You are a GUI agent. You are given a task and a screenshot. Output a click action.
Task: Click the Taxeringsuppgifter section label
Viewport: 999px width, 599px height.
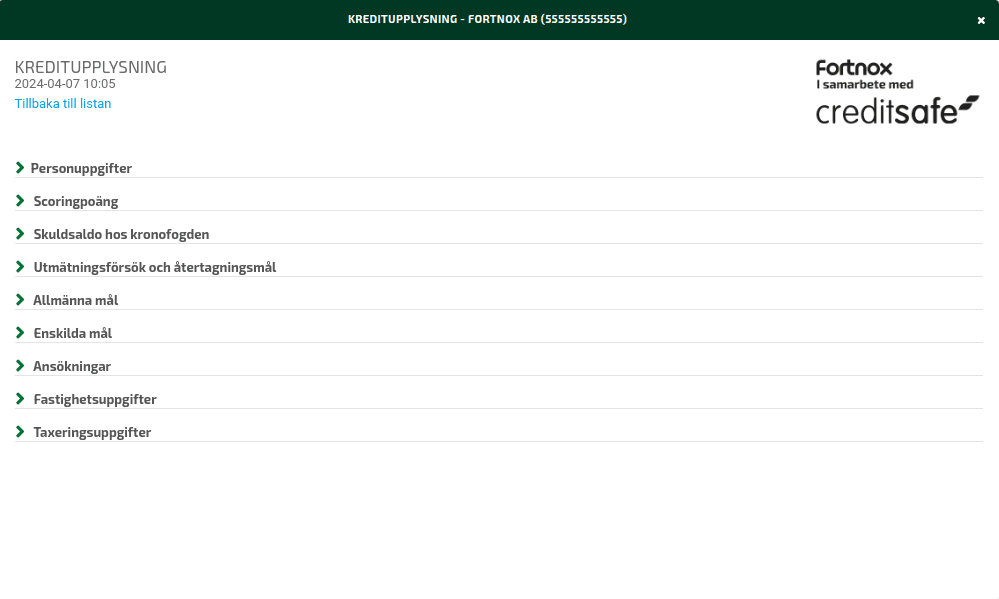tap(92, 433)
